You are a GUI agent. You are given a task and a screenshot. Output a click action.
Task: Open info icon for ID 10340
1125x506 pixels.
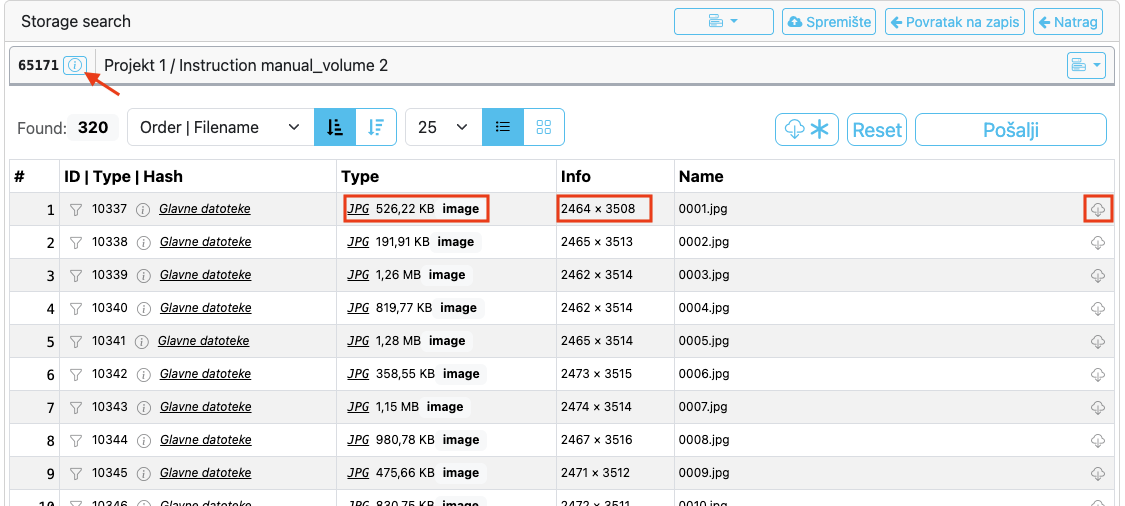click(143, 309)
